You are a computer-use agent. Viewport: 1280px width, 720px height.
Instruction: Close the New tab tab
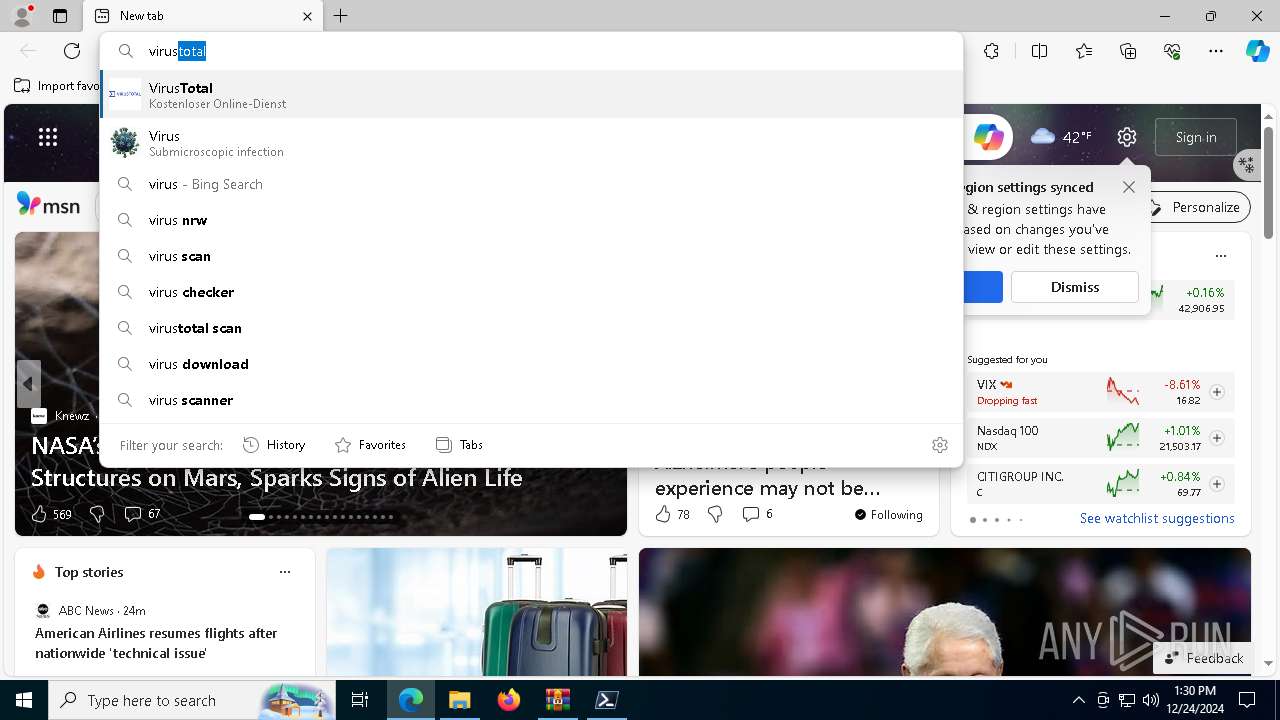coord(307,16)
